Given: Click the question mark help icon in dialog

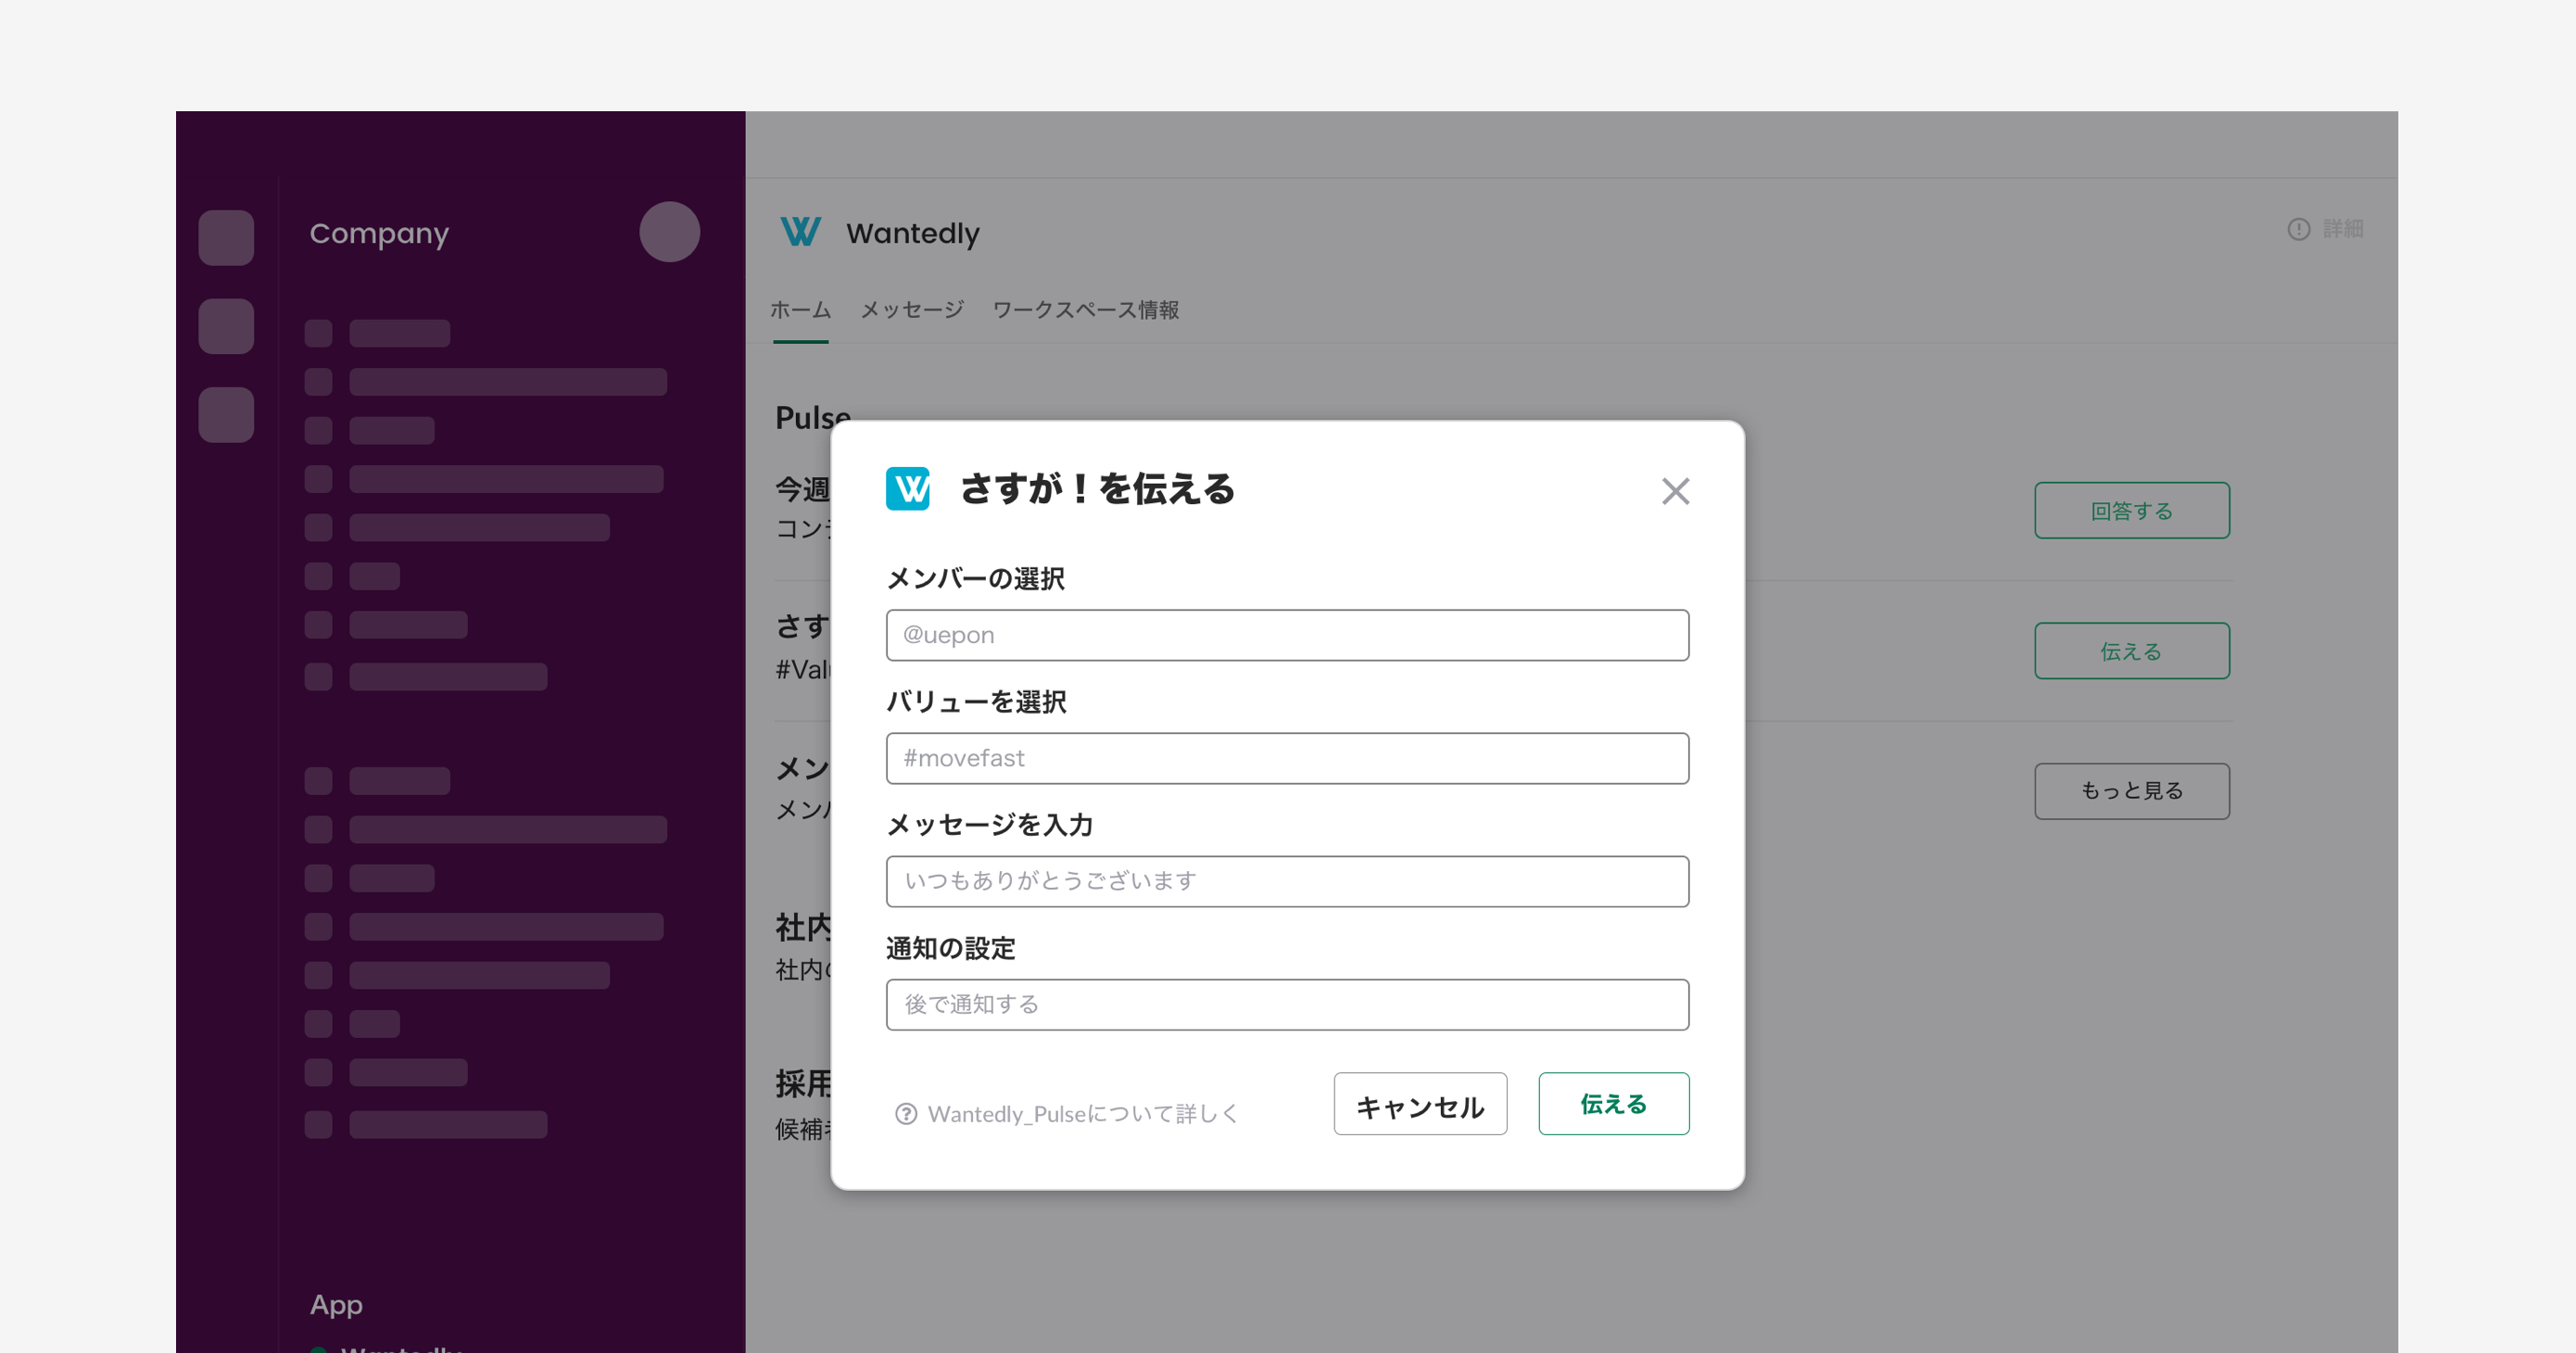Looking at the screenshot, I should (906, 1113).
